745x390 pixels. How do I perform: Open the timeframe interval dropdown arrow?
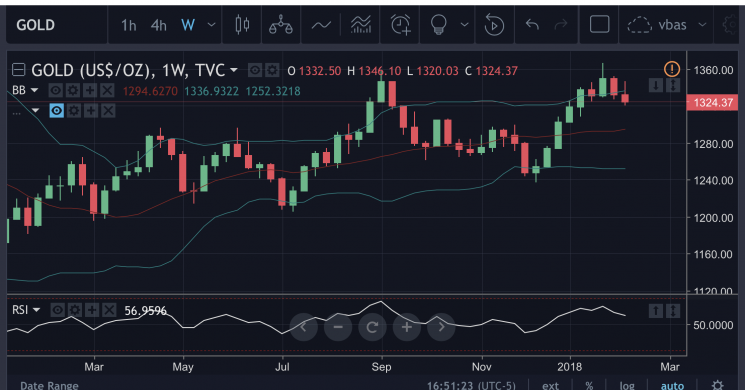pyautogui.click(x=211, y=25)
